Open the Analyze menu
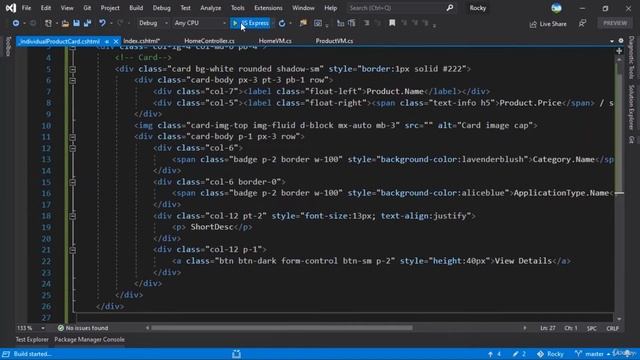Image resolution: width=640 pixels, height=360 pixels. point(211,8)
